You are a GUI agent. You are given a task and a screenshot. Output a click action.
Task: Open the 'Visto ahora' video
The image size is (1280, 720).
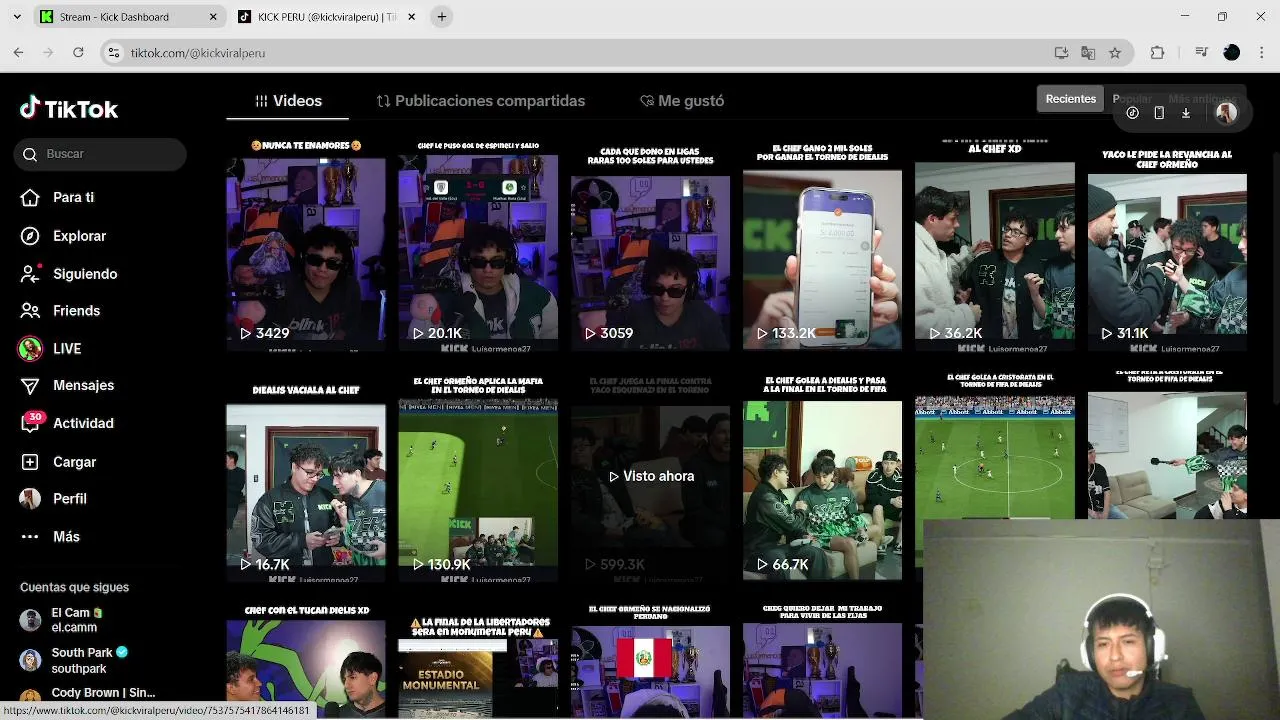coord(650,478)
